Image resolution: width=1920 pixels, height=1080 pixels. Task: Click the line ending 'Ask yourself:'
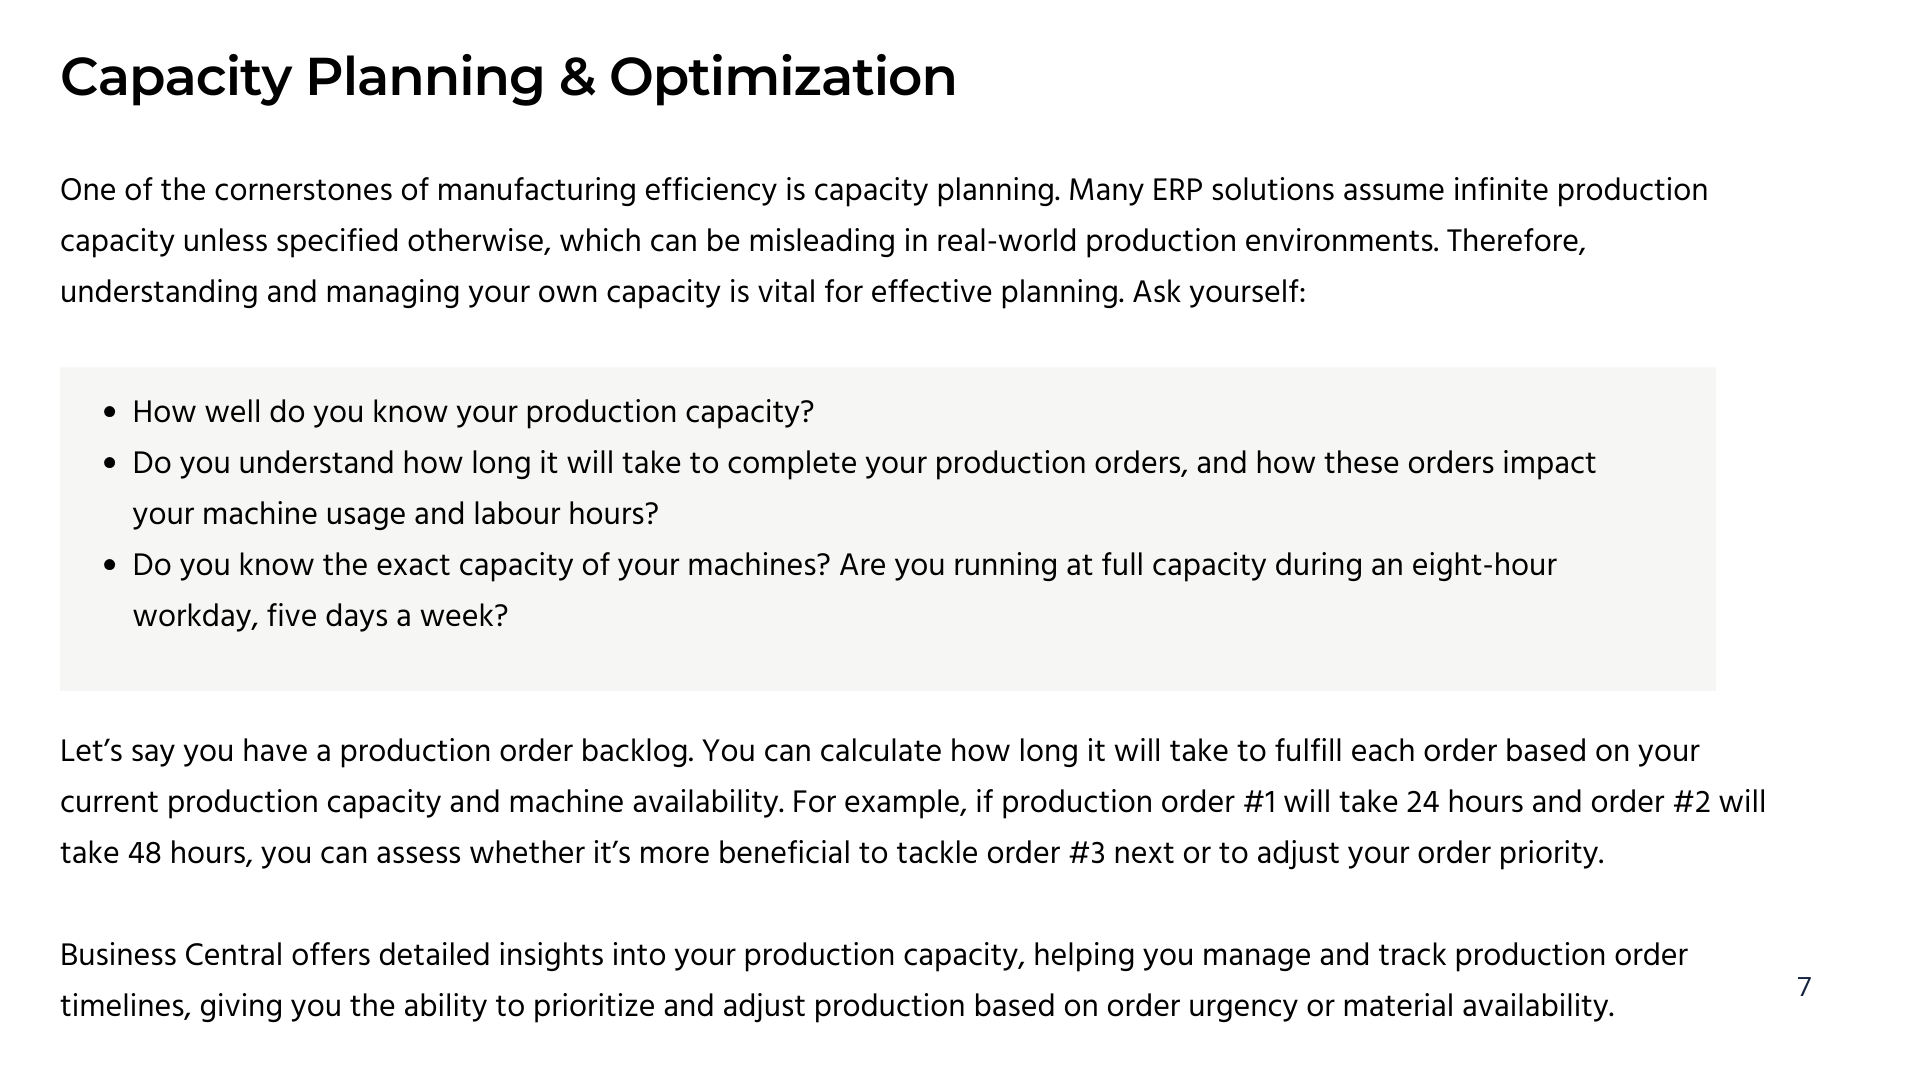coord(683,292)
